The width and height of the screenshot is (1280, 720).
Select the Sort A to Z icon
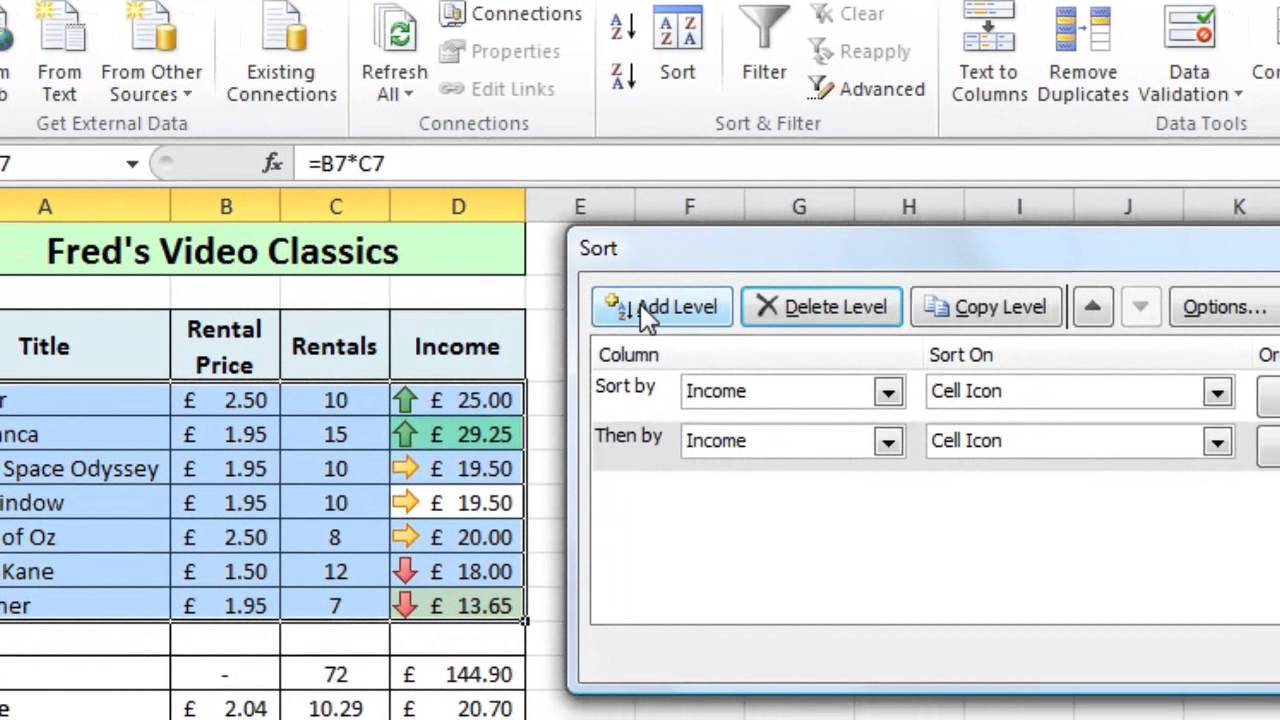pos(620,27)
